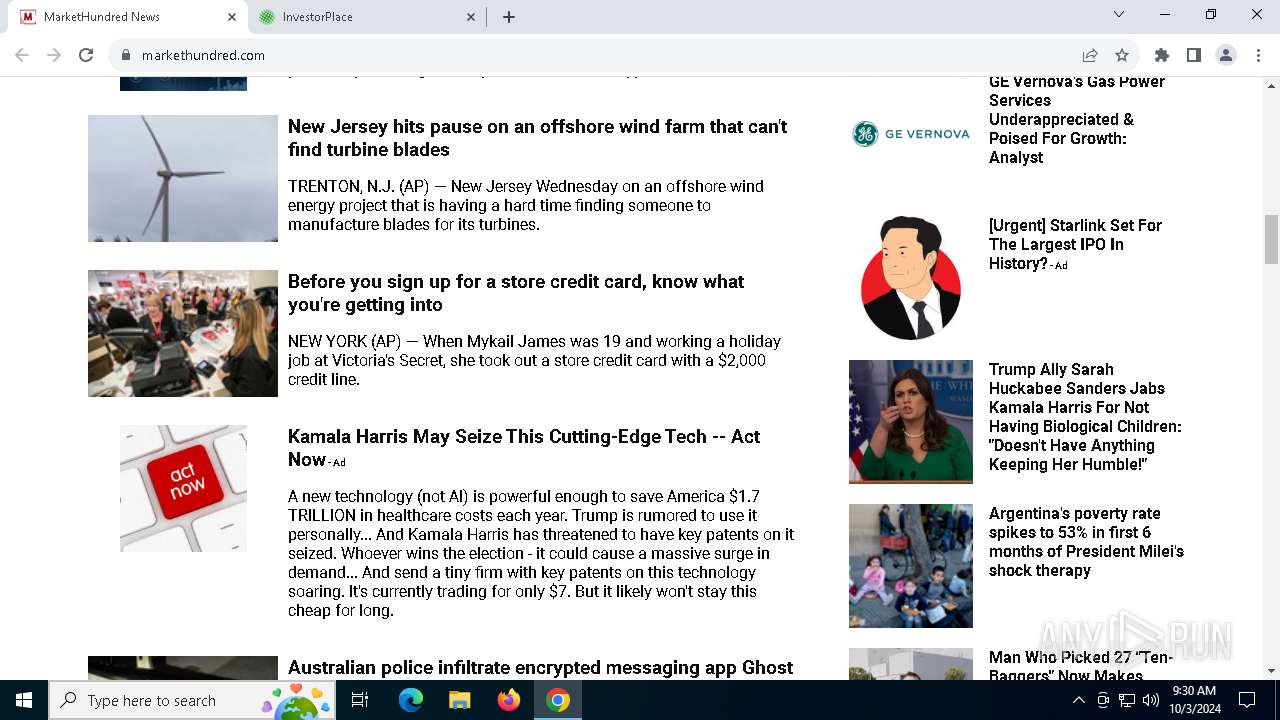Expand the tab search chevron
The height and width of the screenshot is (720, 1280).
click(x=1119, y=14)
